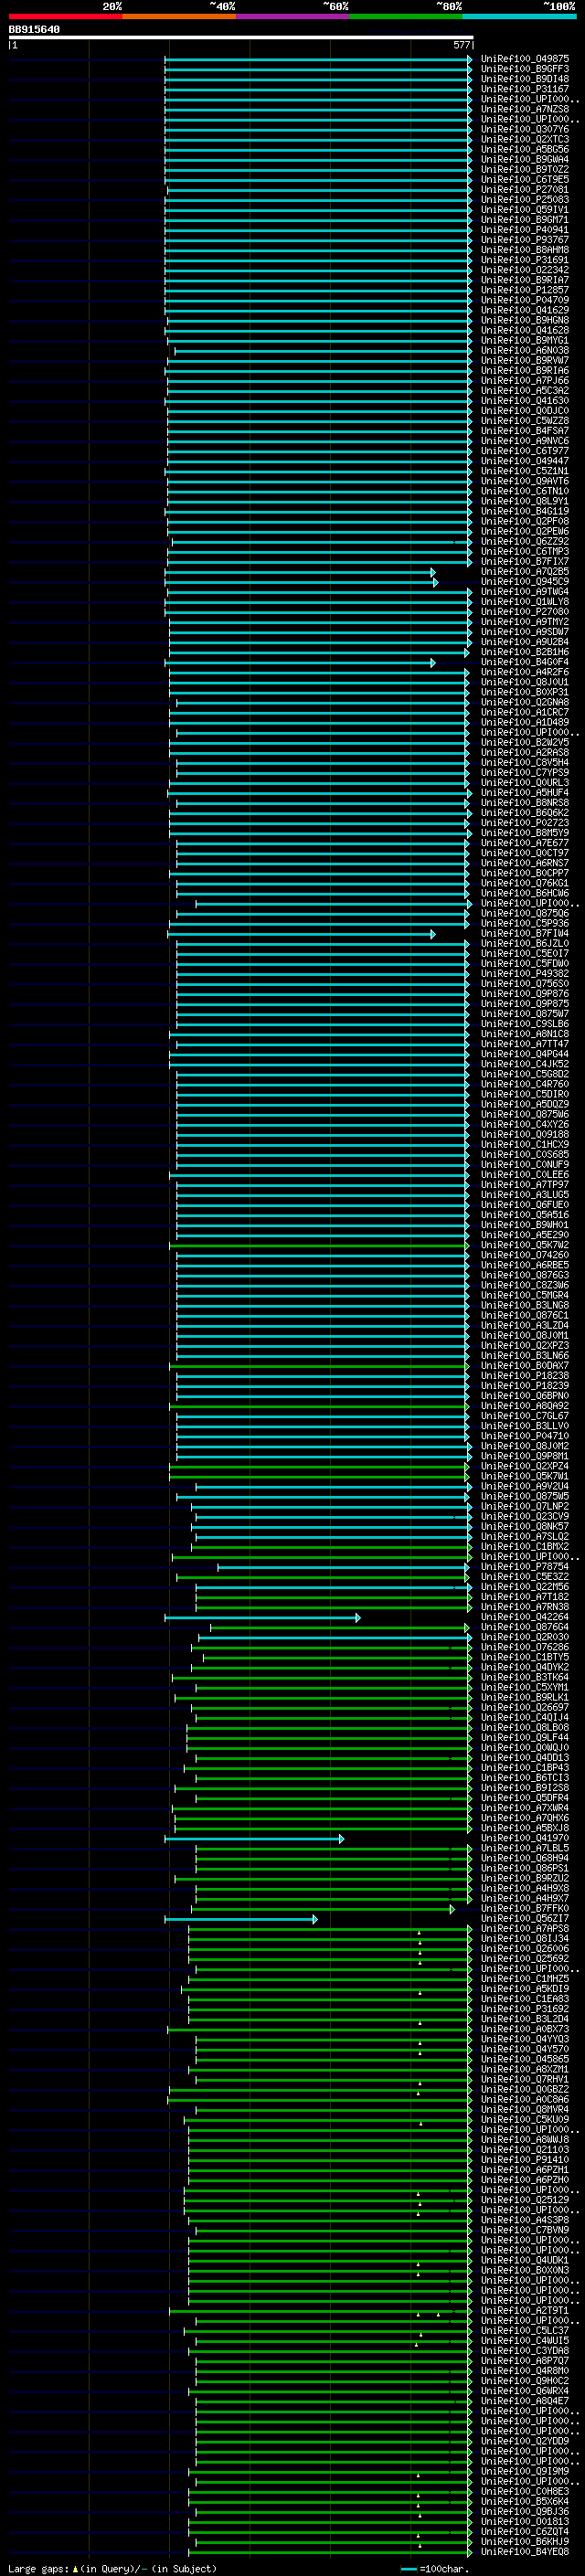This screenshot has height=2576, width=585.
Task: Select the UniRef100_P40941 label
Action: (x=525, y=230)
